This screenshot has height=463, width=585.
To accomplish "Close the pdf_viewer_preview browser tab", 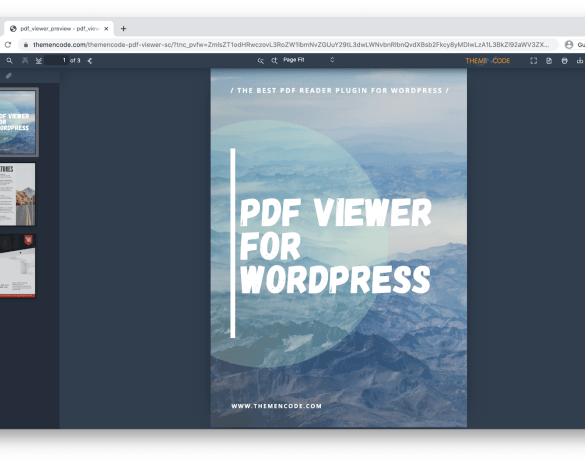I will pos(106,28).
